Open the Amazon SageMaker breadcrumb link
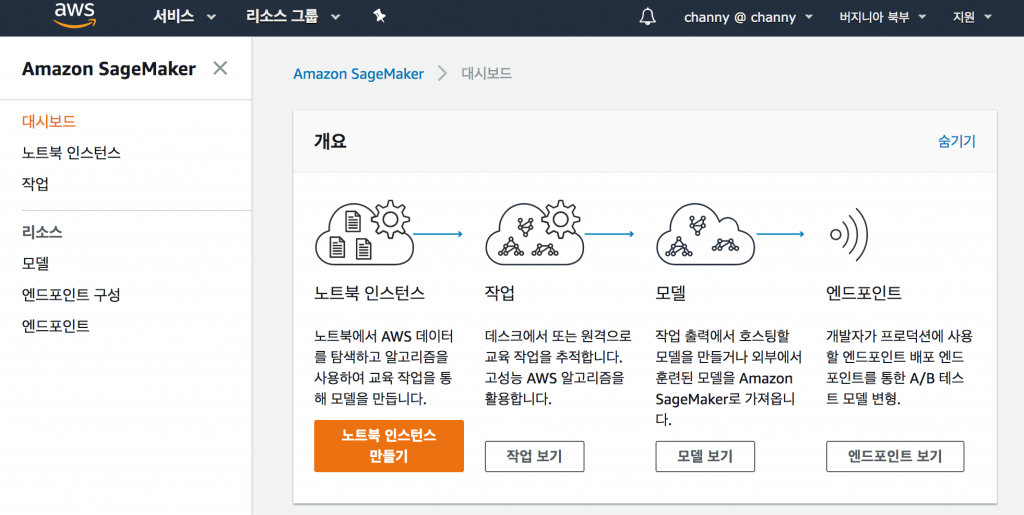This screenshot has height=515, width=1024. [359, 74]
